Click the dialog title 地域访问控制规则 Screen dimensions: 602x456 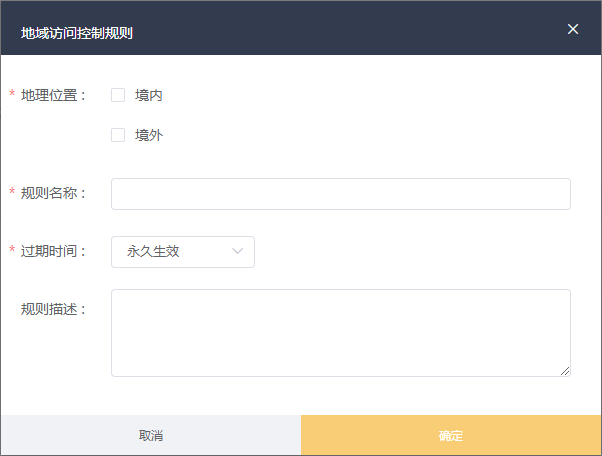tap(77, 32)
